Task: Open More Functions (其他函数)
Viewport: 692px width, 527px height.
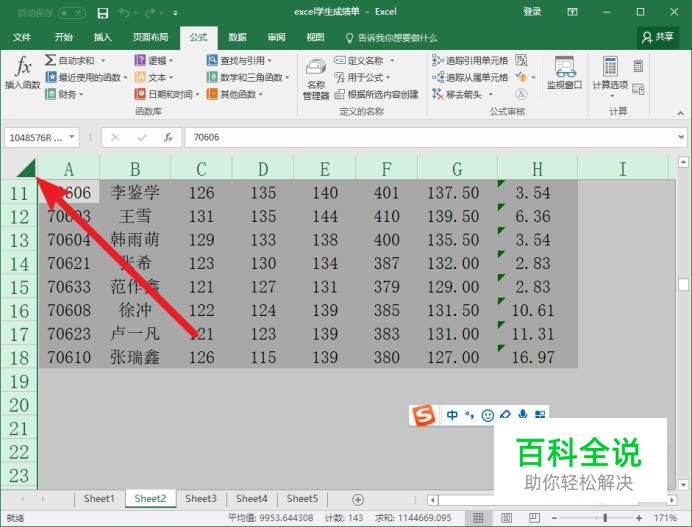Action: coord(235,94)
